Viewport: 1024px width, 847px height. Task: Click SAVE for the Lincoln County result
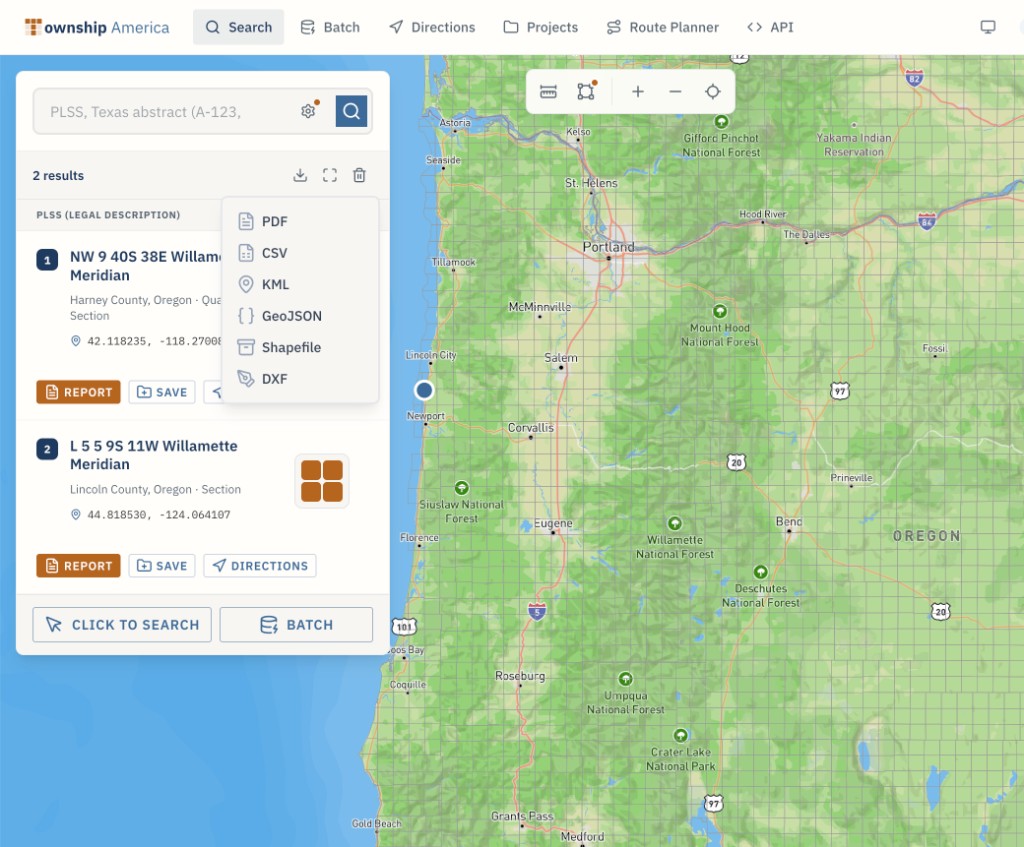point(162,566)
